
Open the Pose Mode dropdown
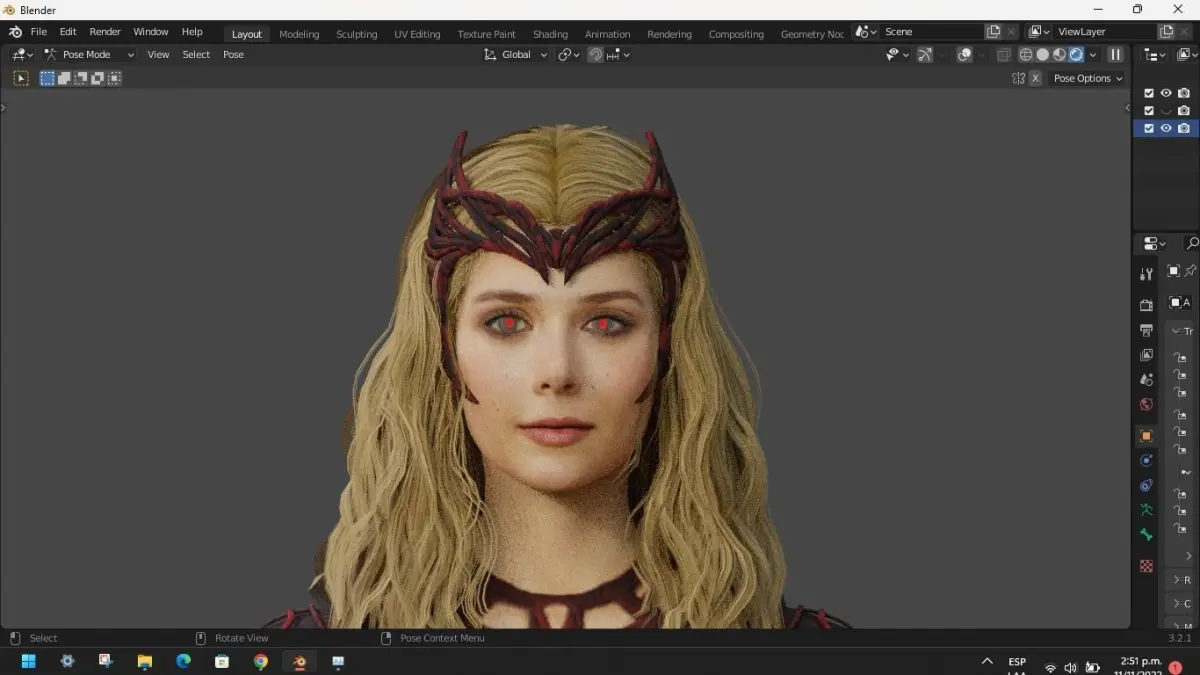(89, 55)
